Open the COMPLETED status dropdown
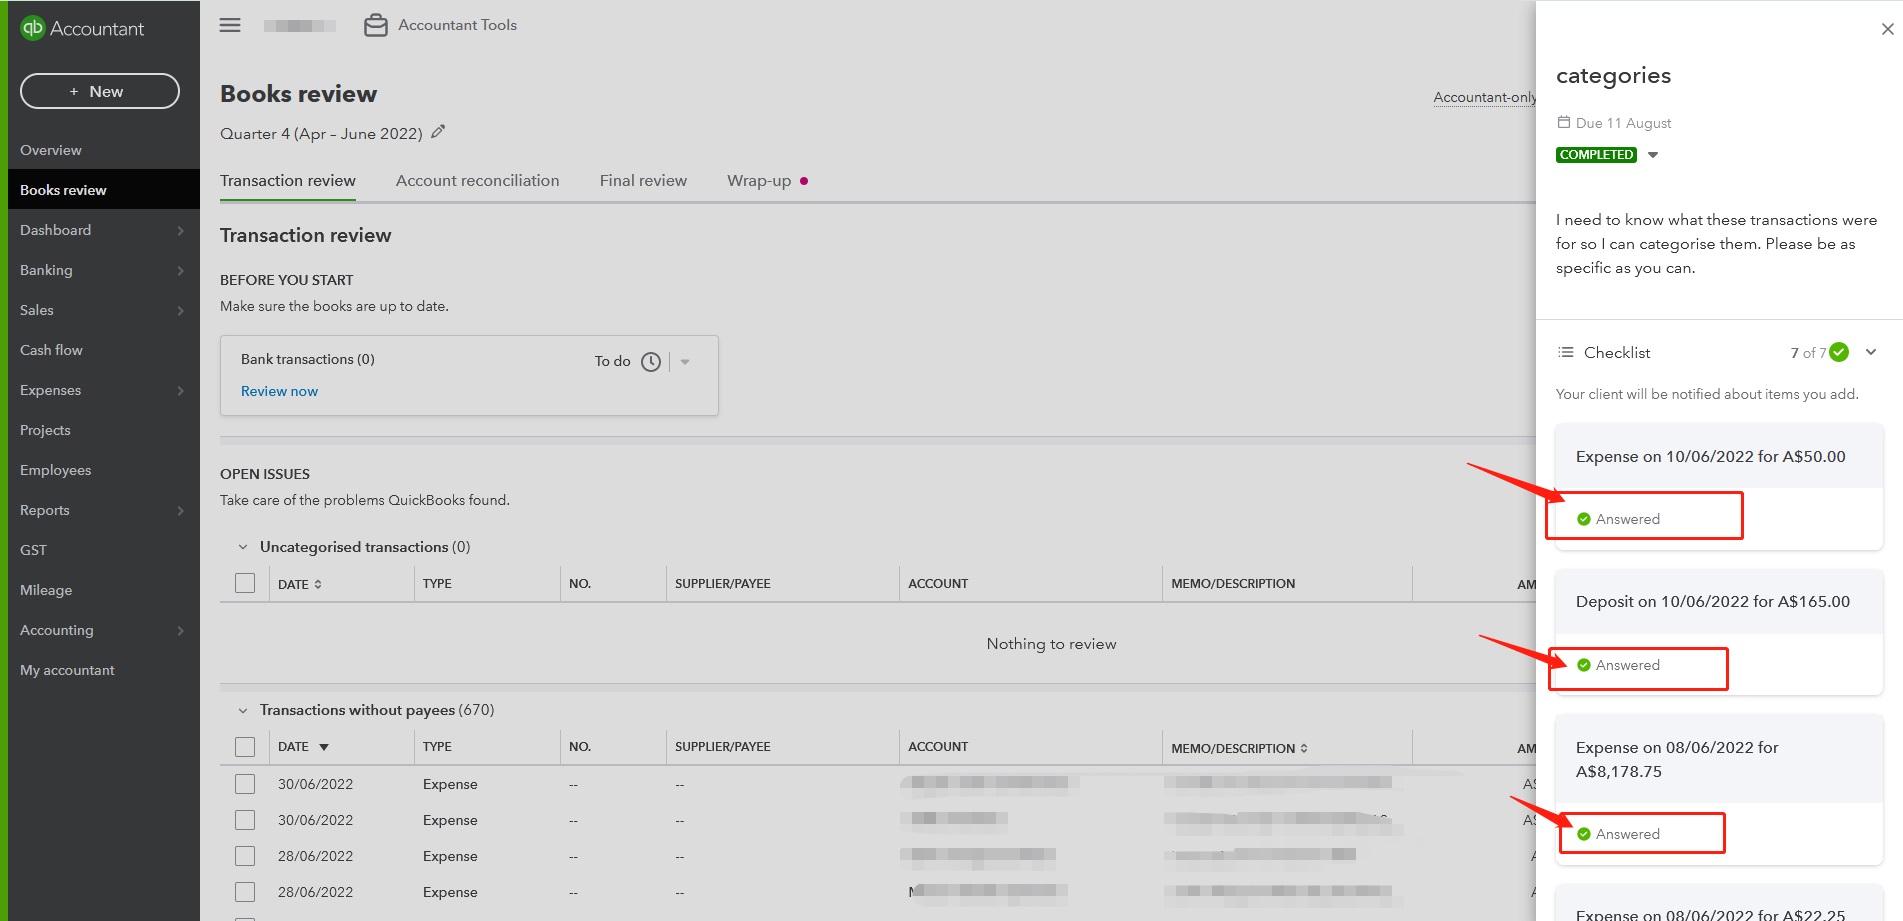 pos(1653,155)
